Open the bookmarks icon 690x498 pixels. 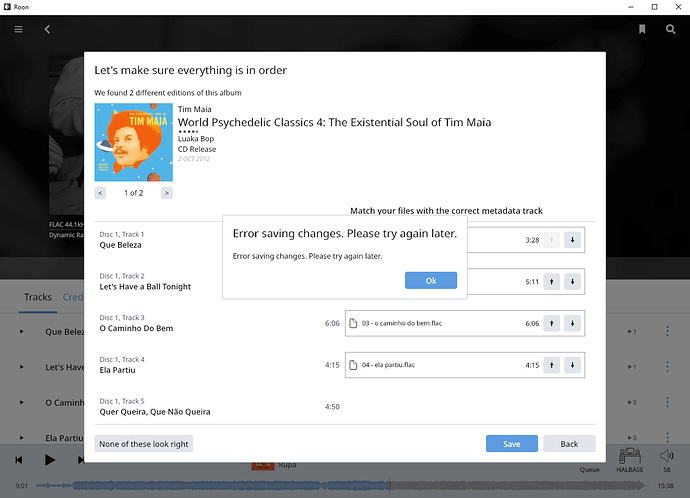tap(642, 29)
